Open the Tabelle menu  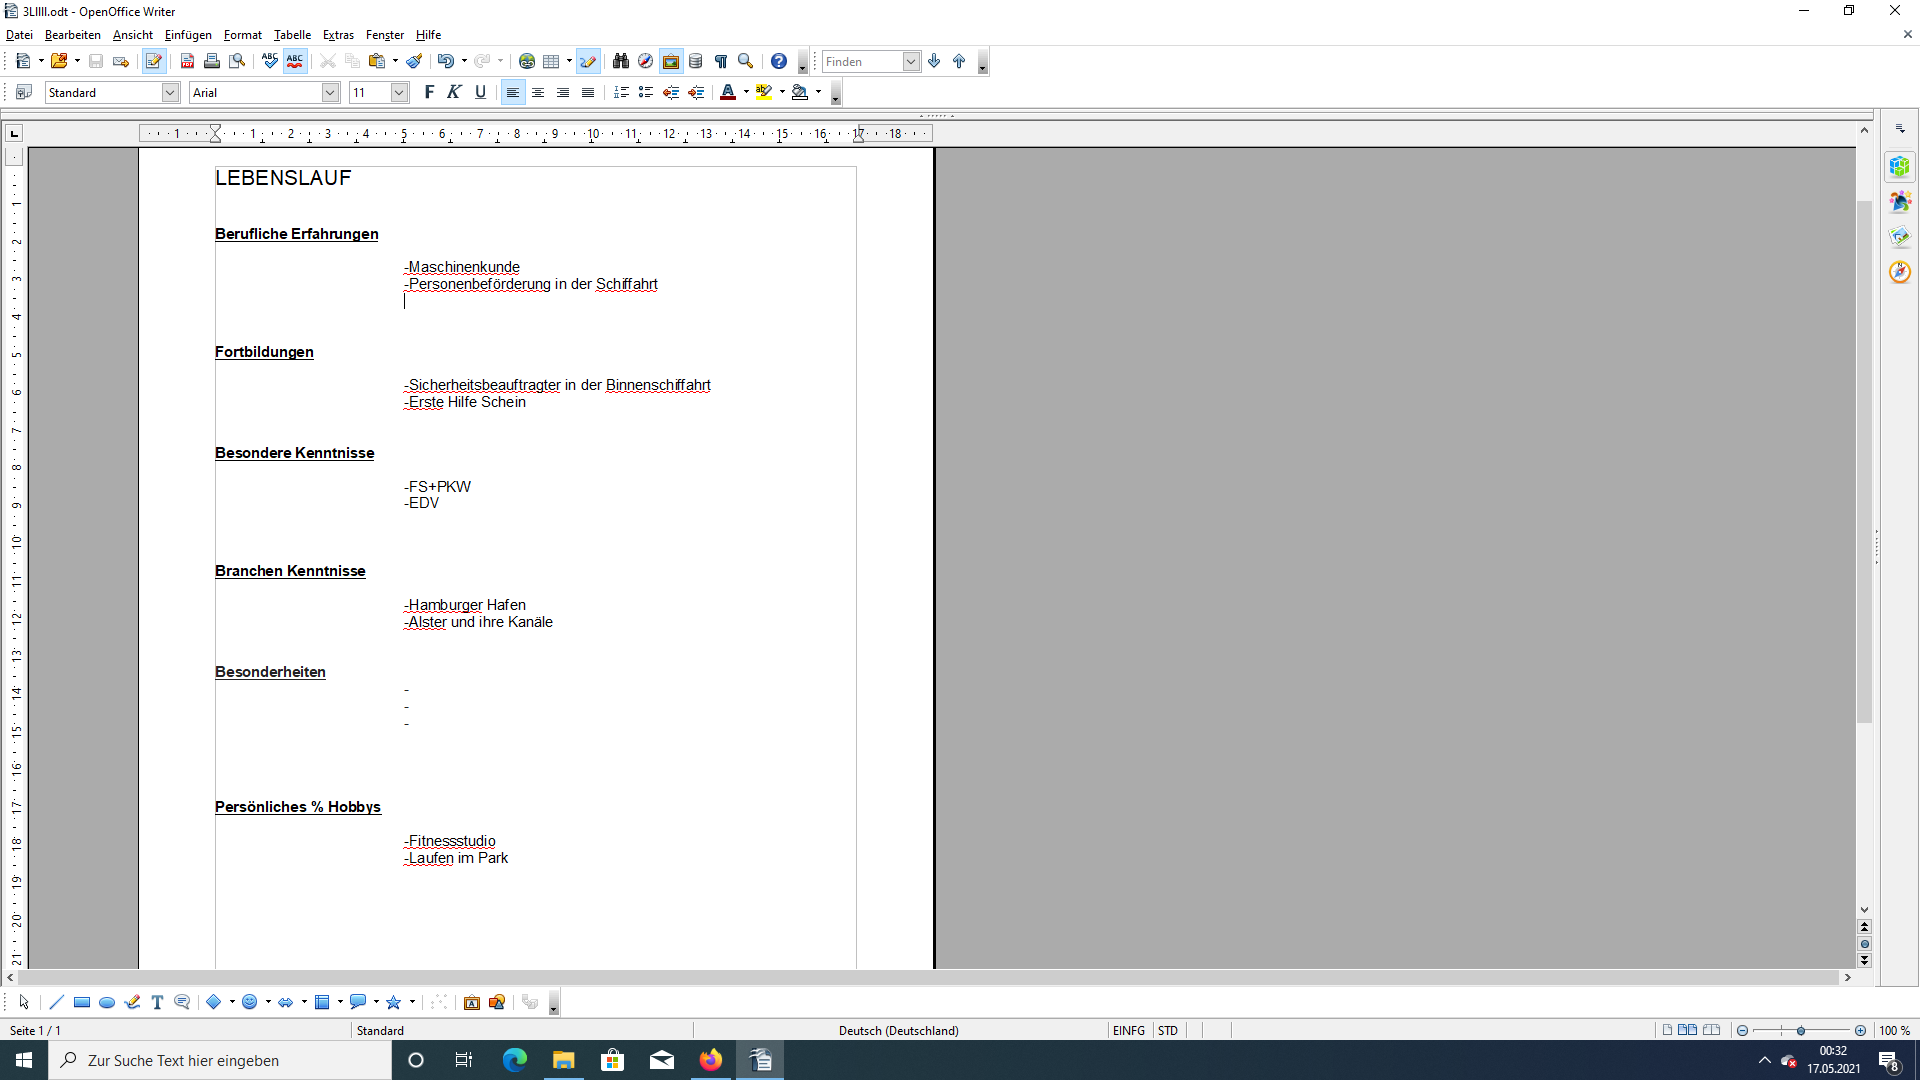[292, 35]
